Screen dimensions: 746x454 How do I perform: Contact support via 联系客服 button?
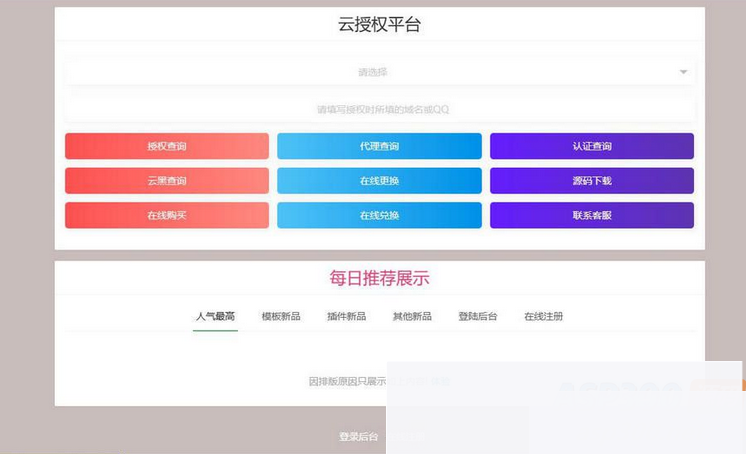591,215
